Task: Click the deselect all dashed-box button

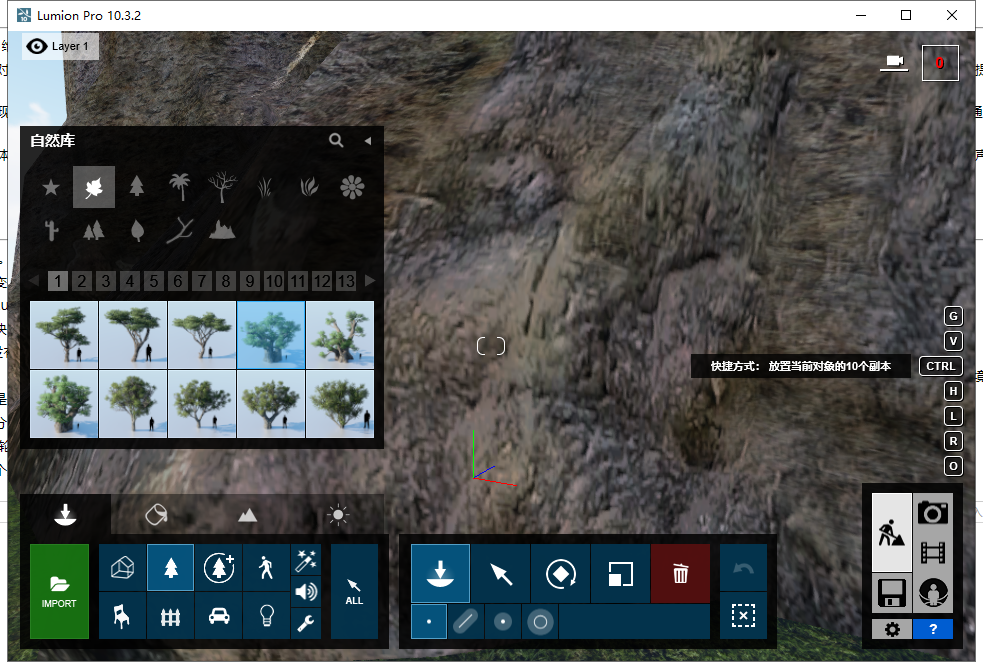Action: (x=744, y=616)
